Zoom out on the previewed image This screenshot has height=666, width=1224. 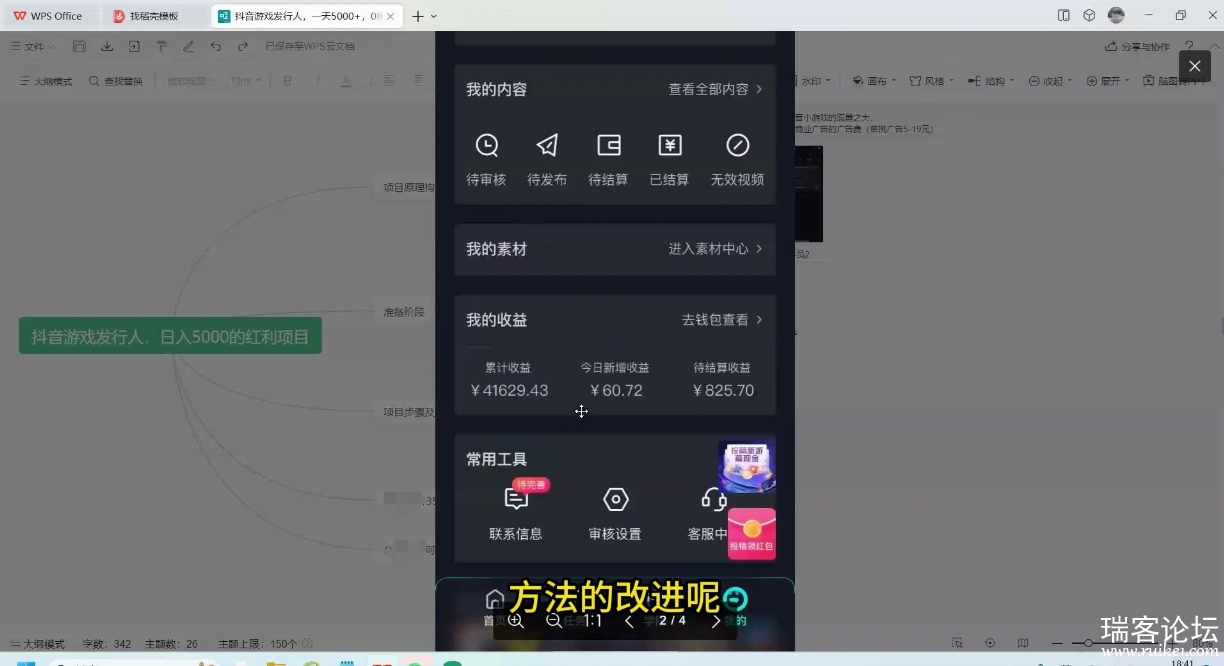tap(554, 621)
